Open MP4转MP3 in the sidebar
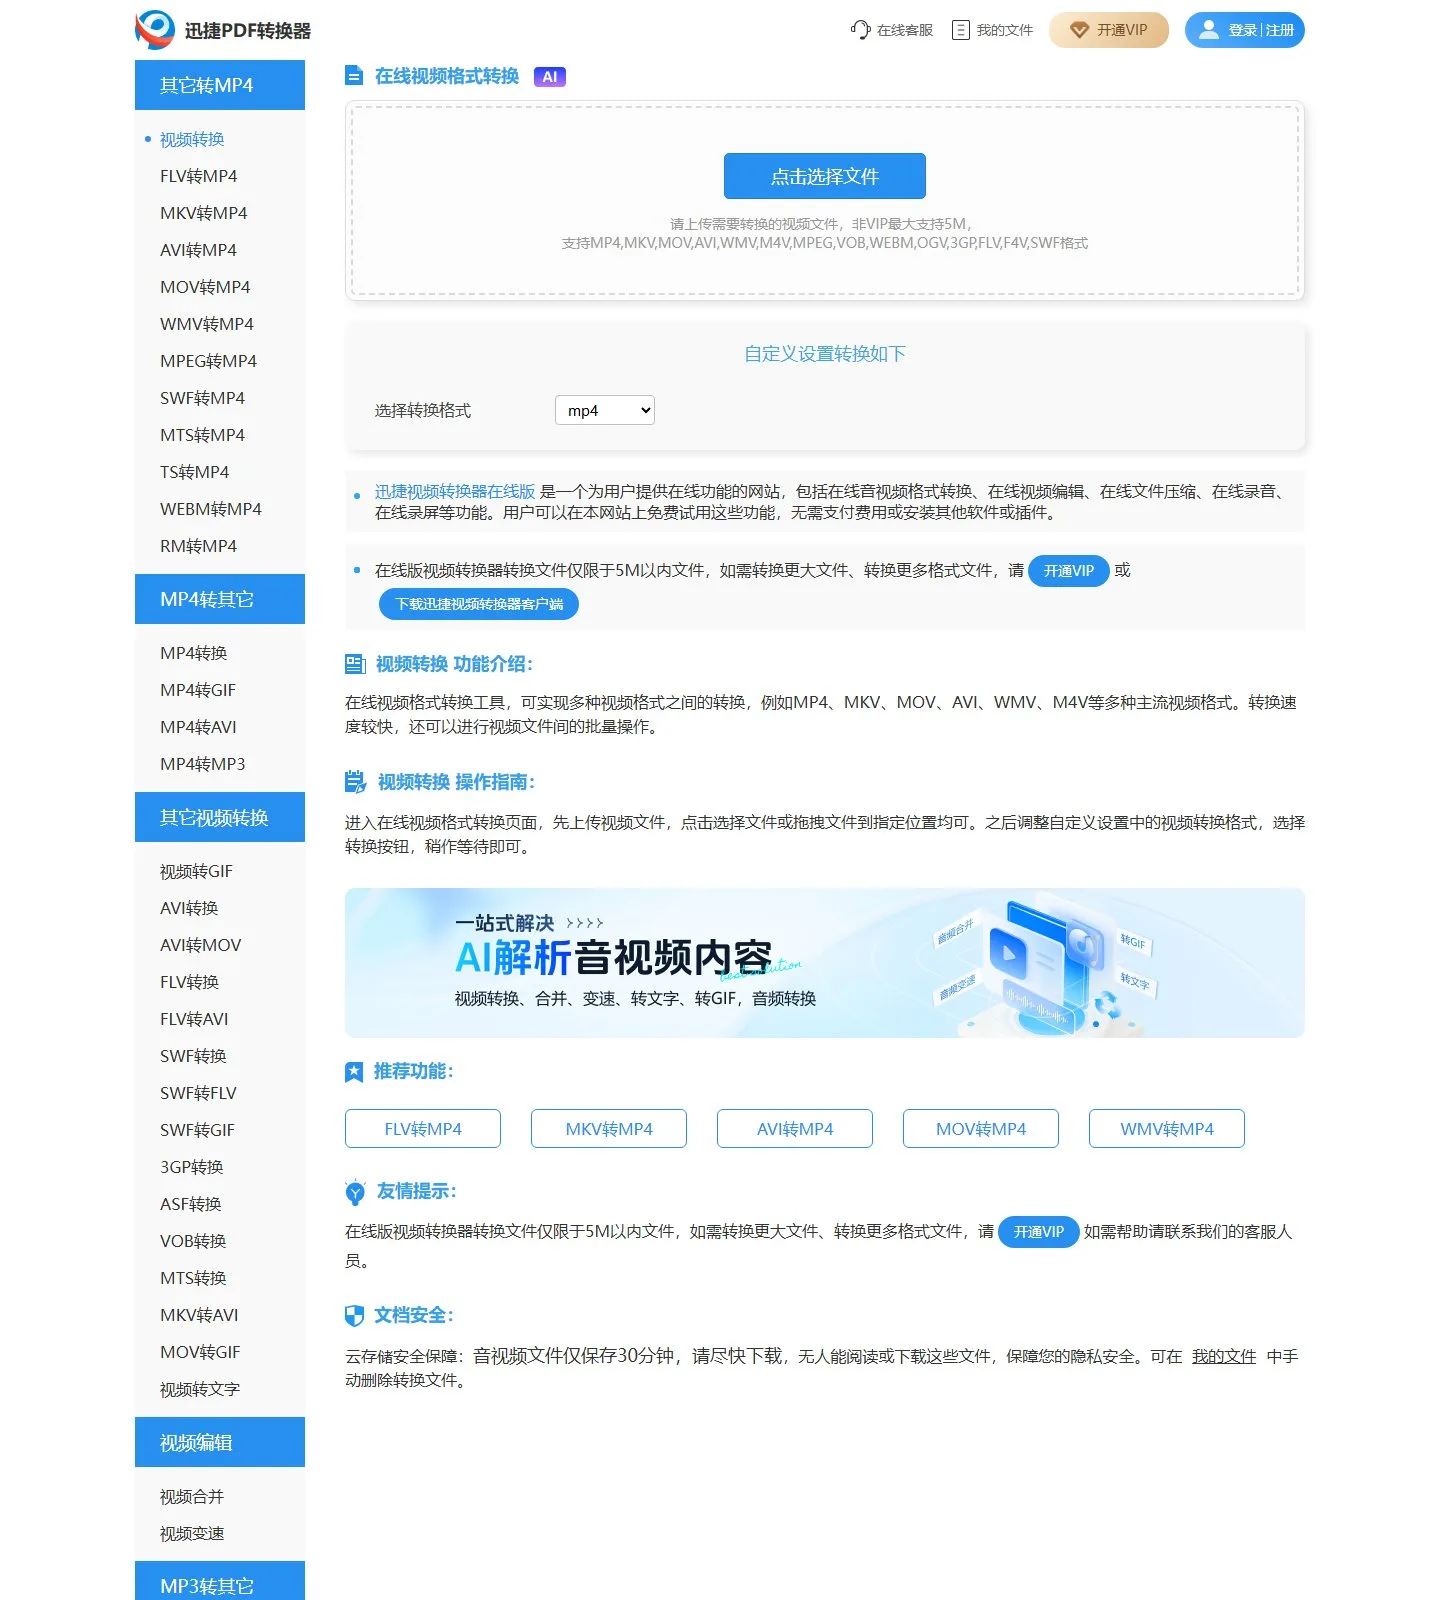The height and width of the screenshot is (1600, 1440). pos(202,764)
